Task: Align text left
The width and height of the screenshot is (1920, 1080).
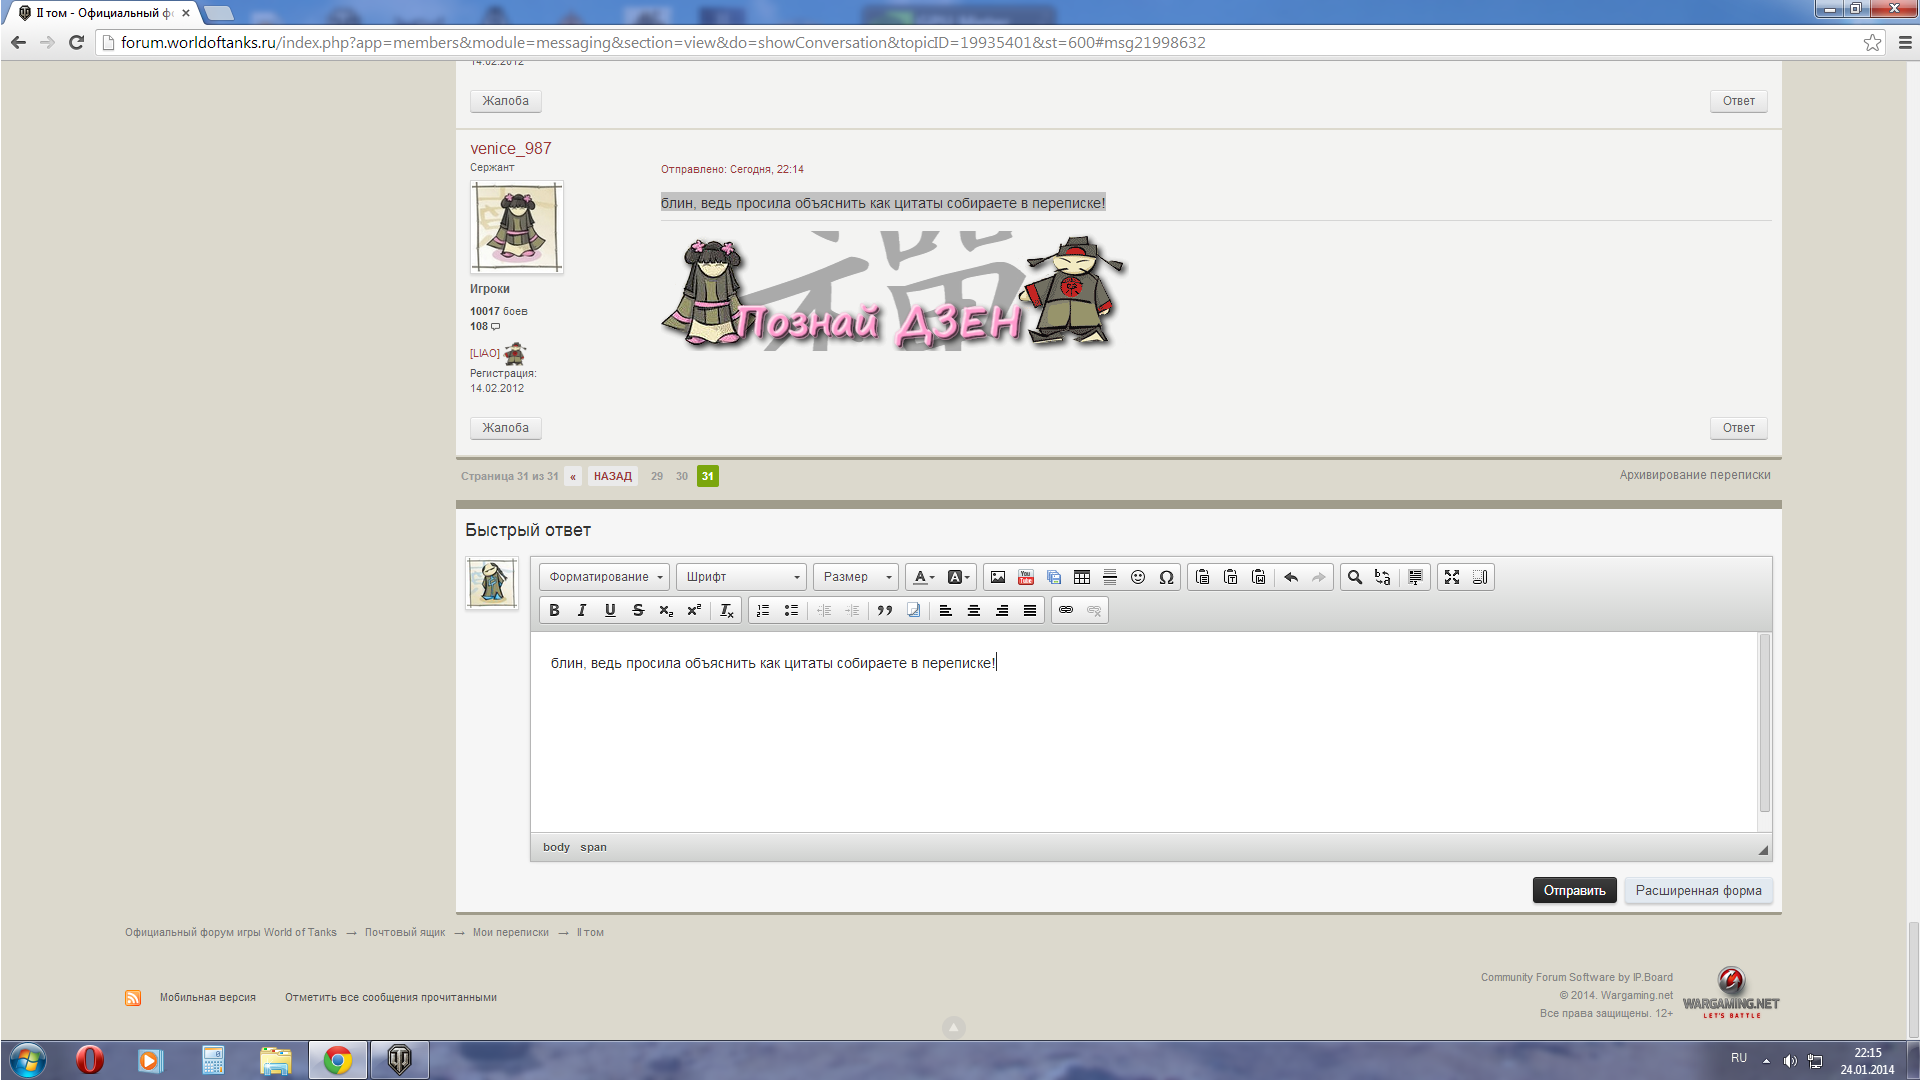Action: tap(946, 610)
